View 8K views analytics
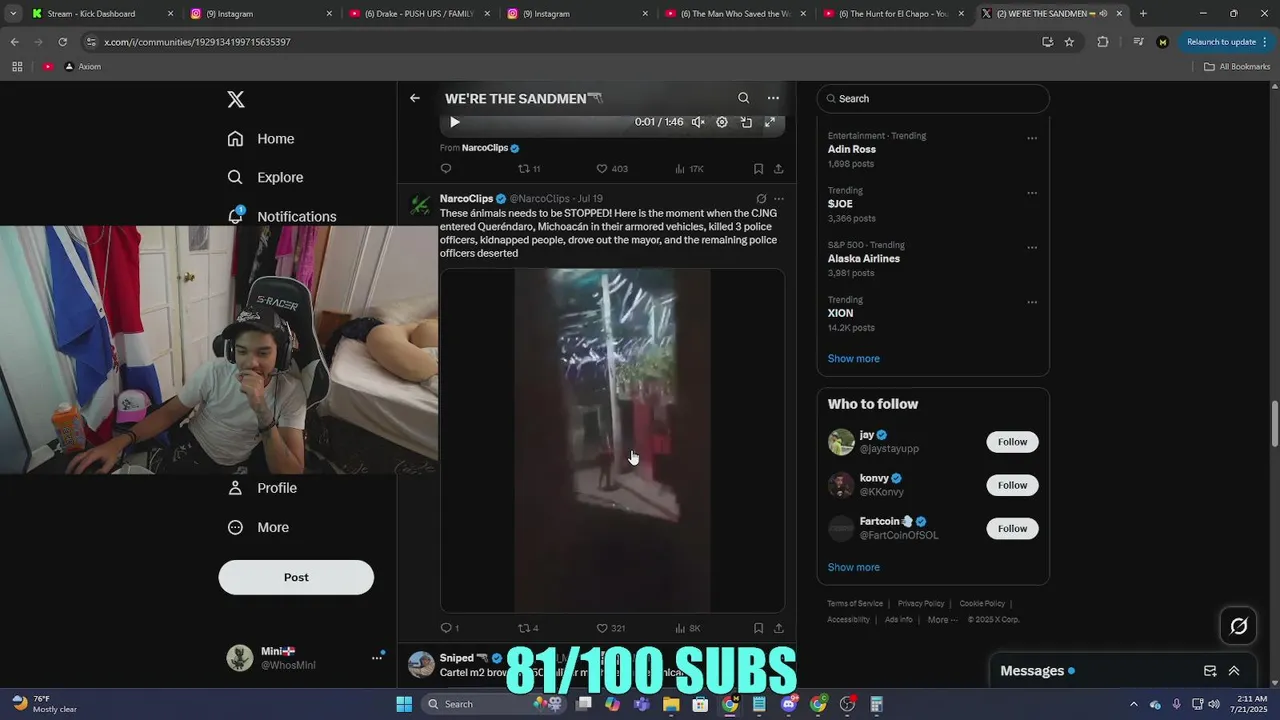The image size is (1280, 720). click(688, 628)
